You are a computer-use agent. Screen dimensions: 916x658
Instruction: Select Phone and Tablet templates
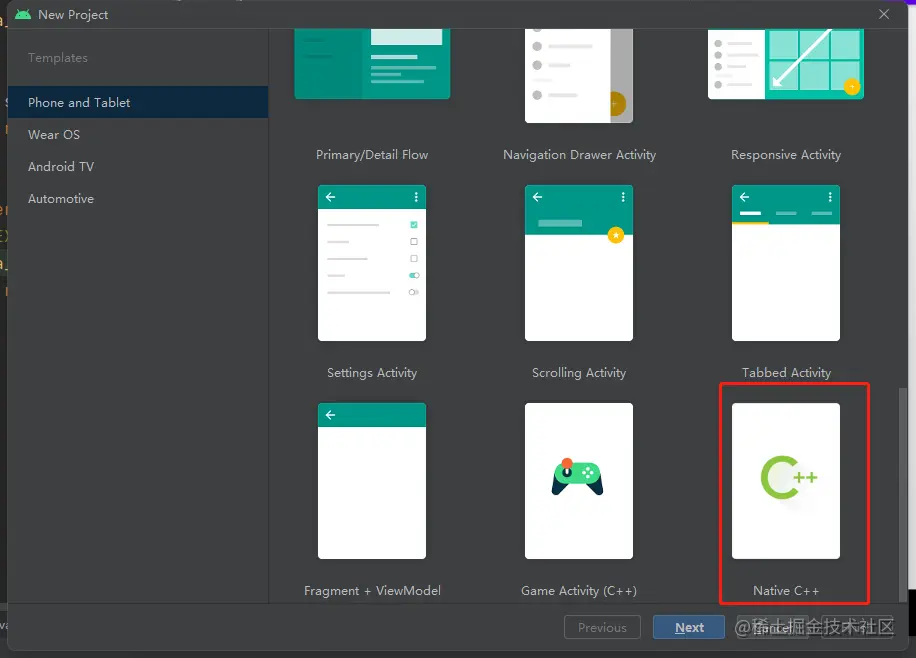tap(138, 102)
